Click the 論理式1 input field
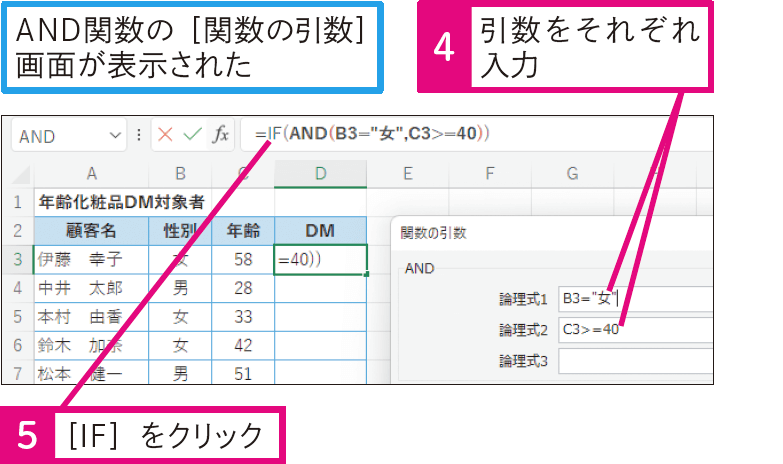783x464 pixels. (636, 299)
